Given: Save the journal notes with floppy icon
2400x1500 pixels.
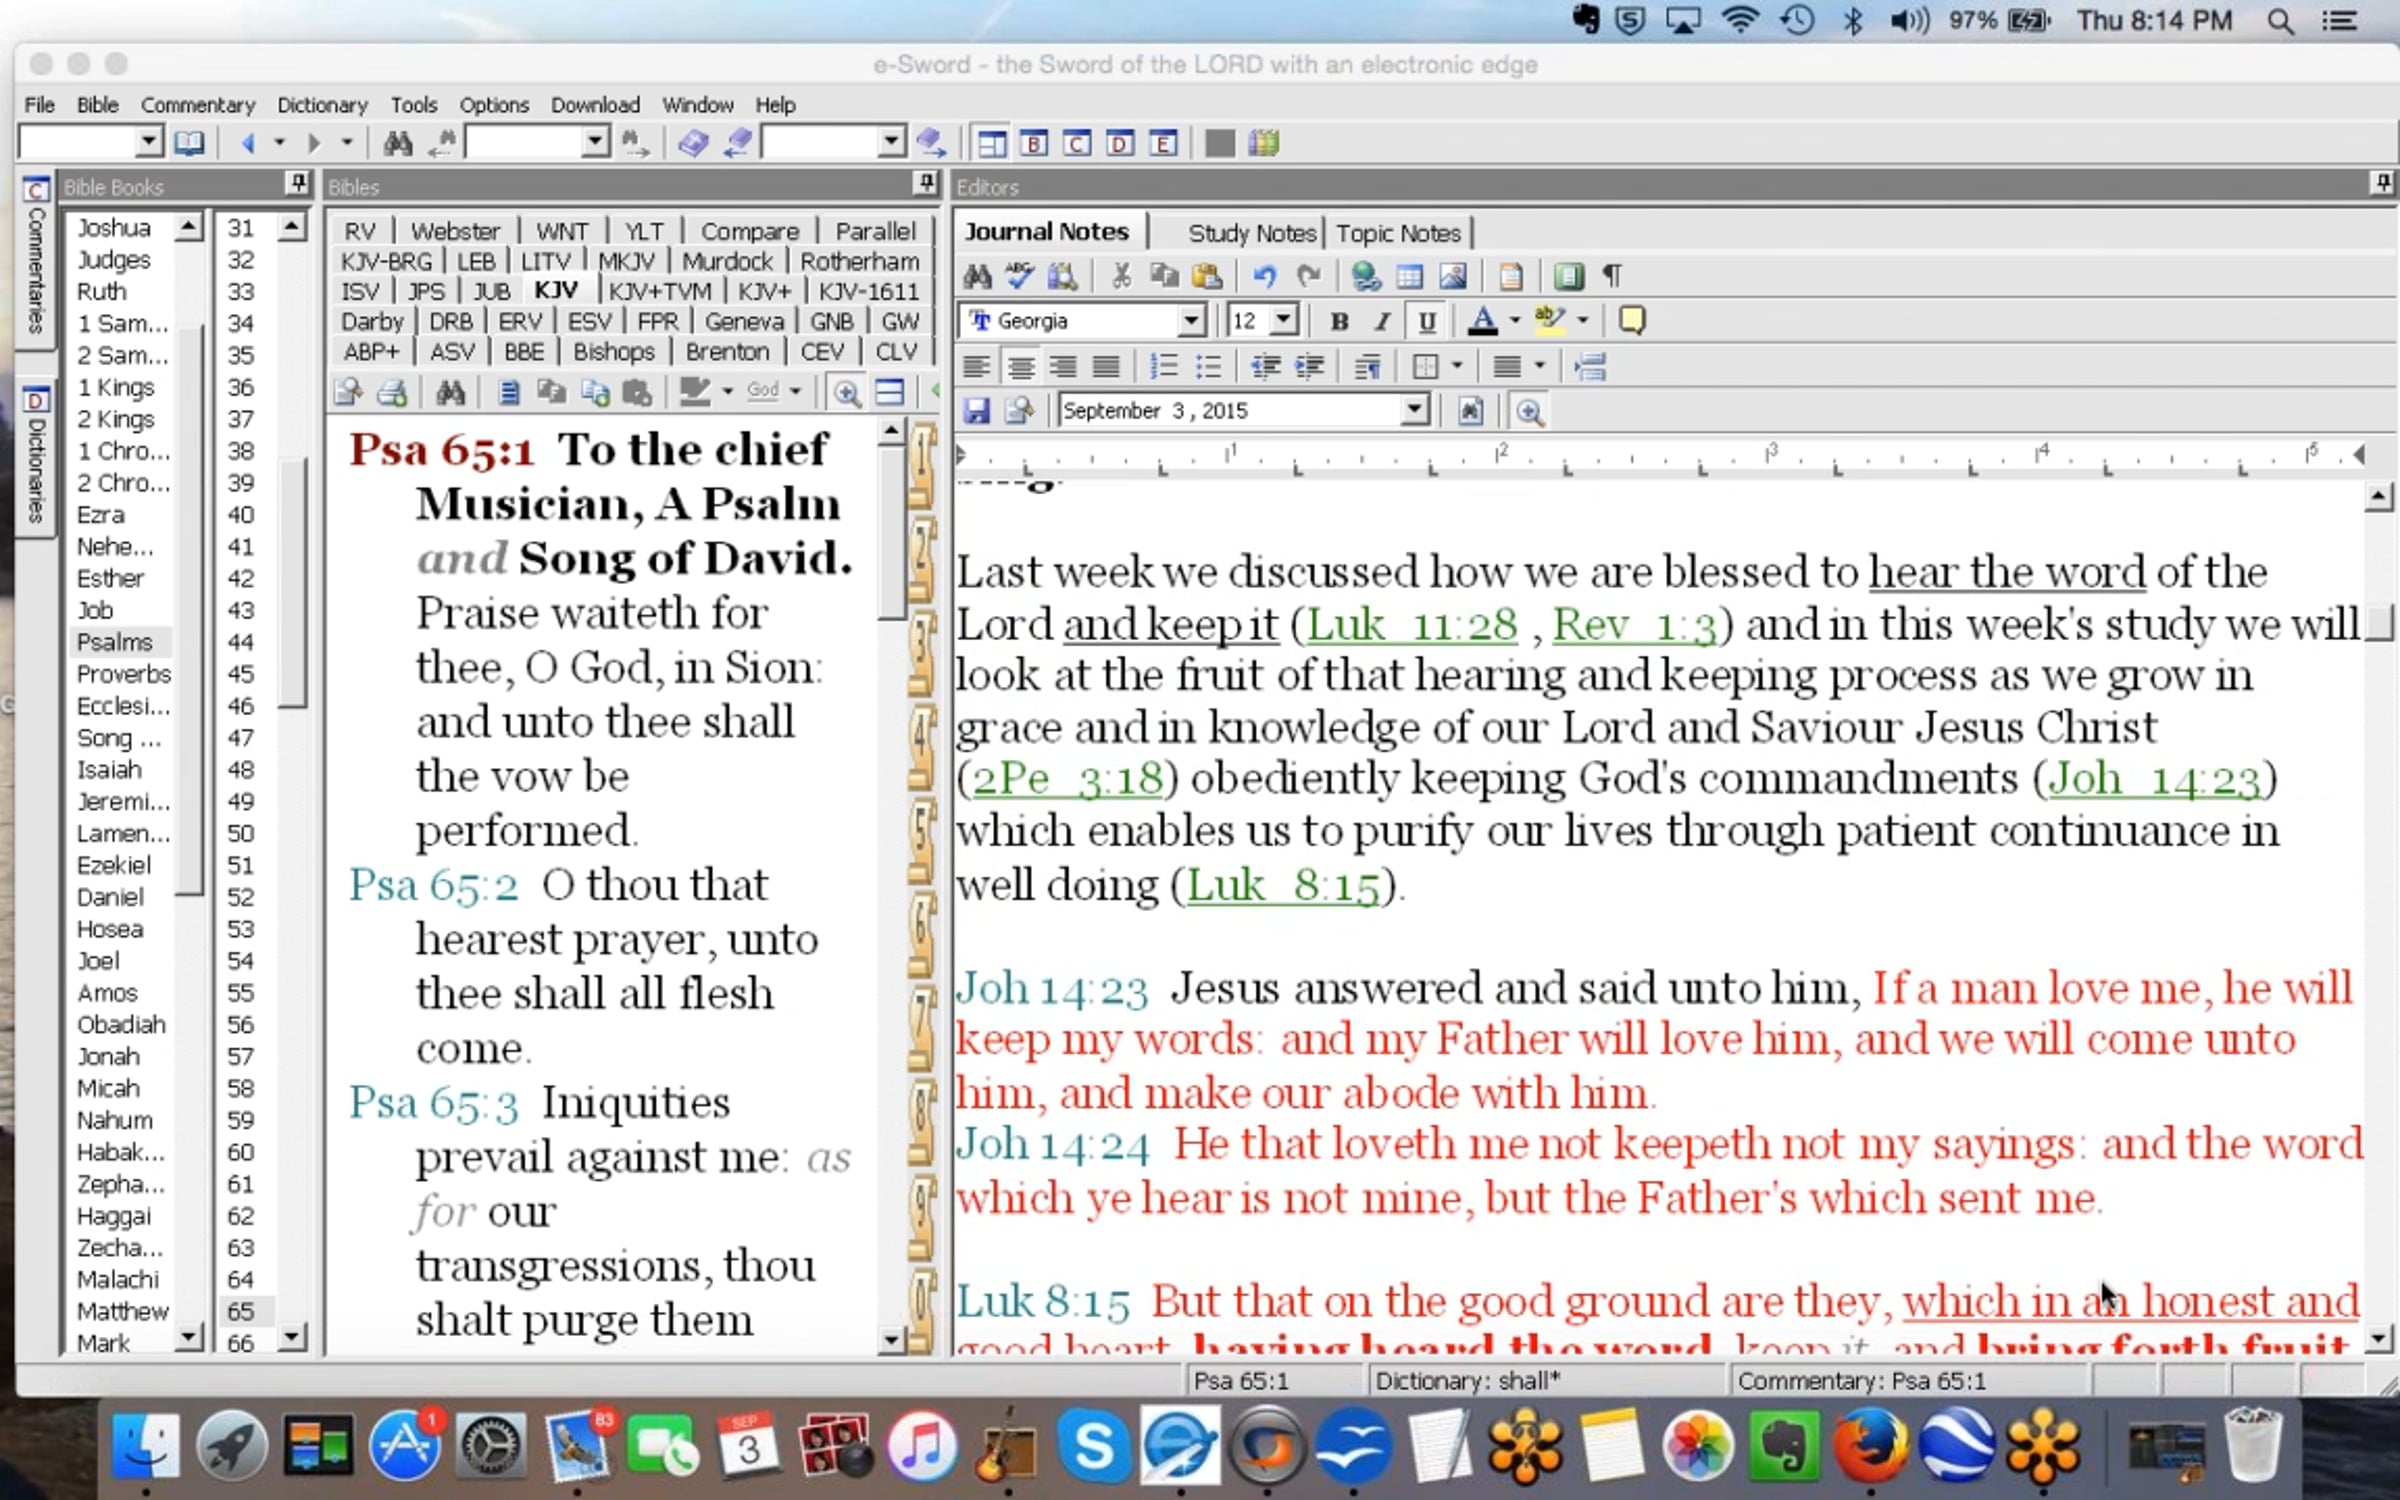Looking at the screenshot, I should tap(976, 411).
